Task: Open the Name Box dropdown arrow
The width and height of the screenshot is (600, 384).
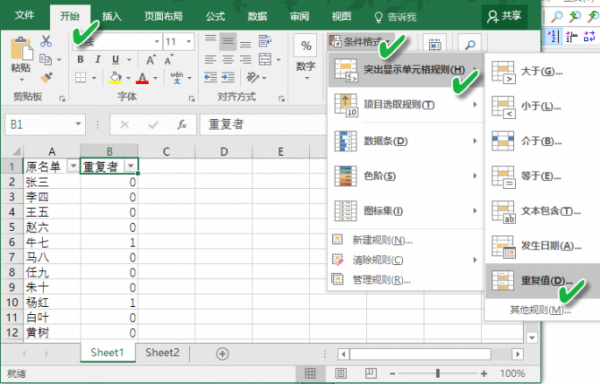Action: coord(78,124)
